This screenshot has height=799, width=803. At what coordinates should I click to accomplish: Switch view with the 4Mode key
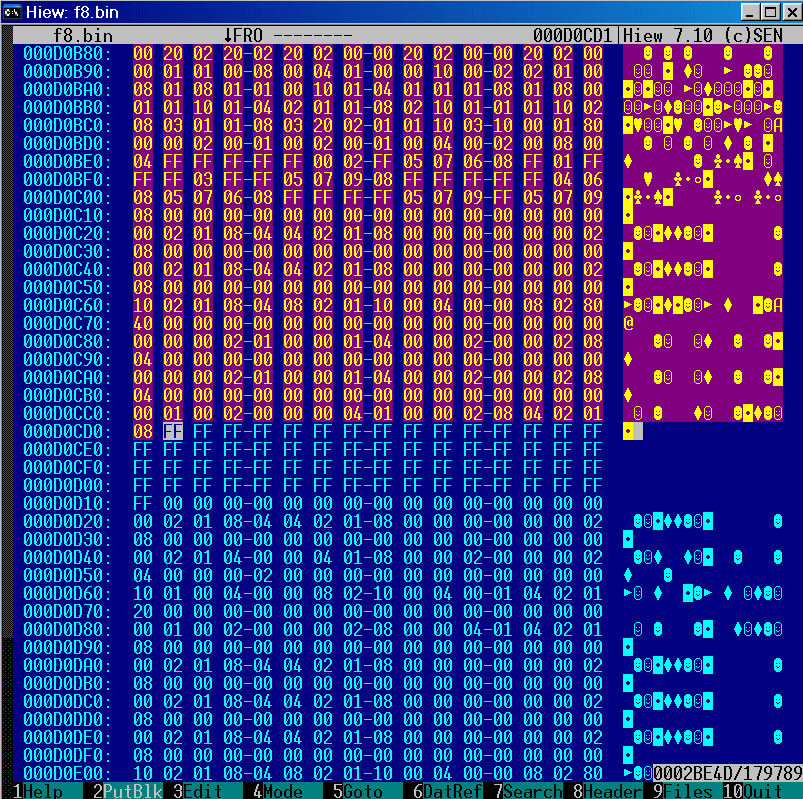281,791
